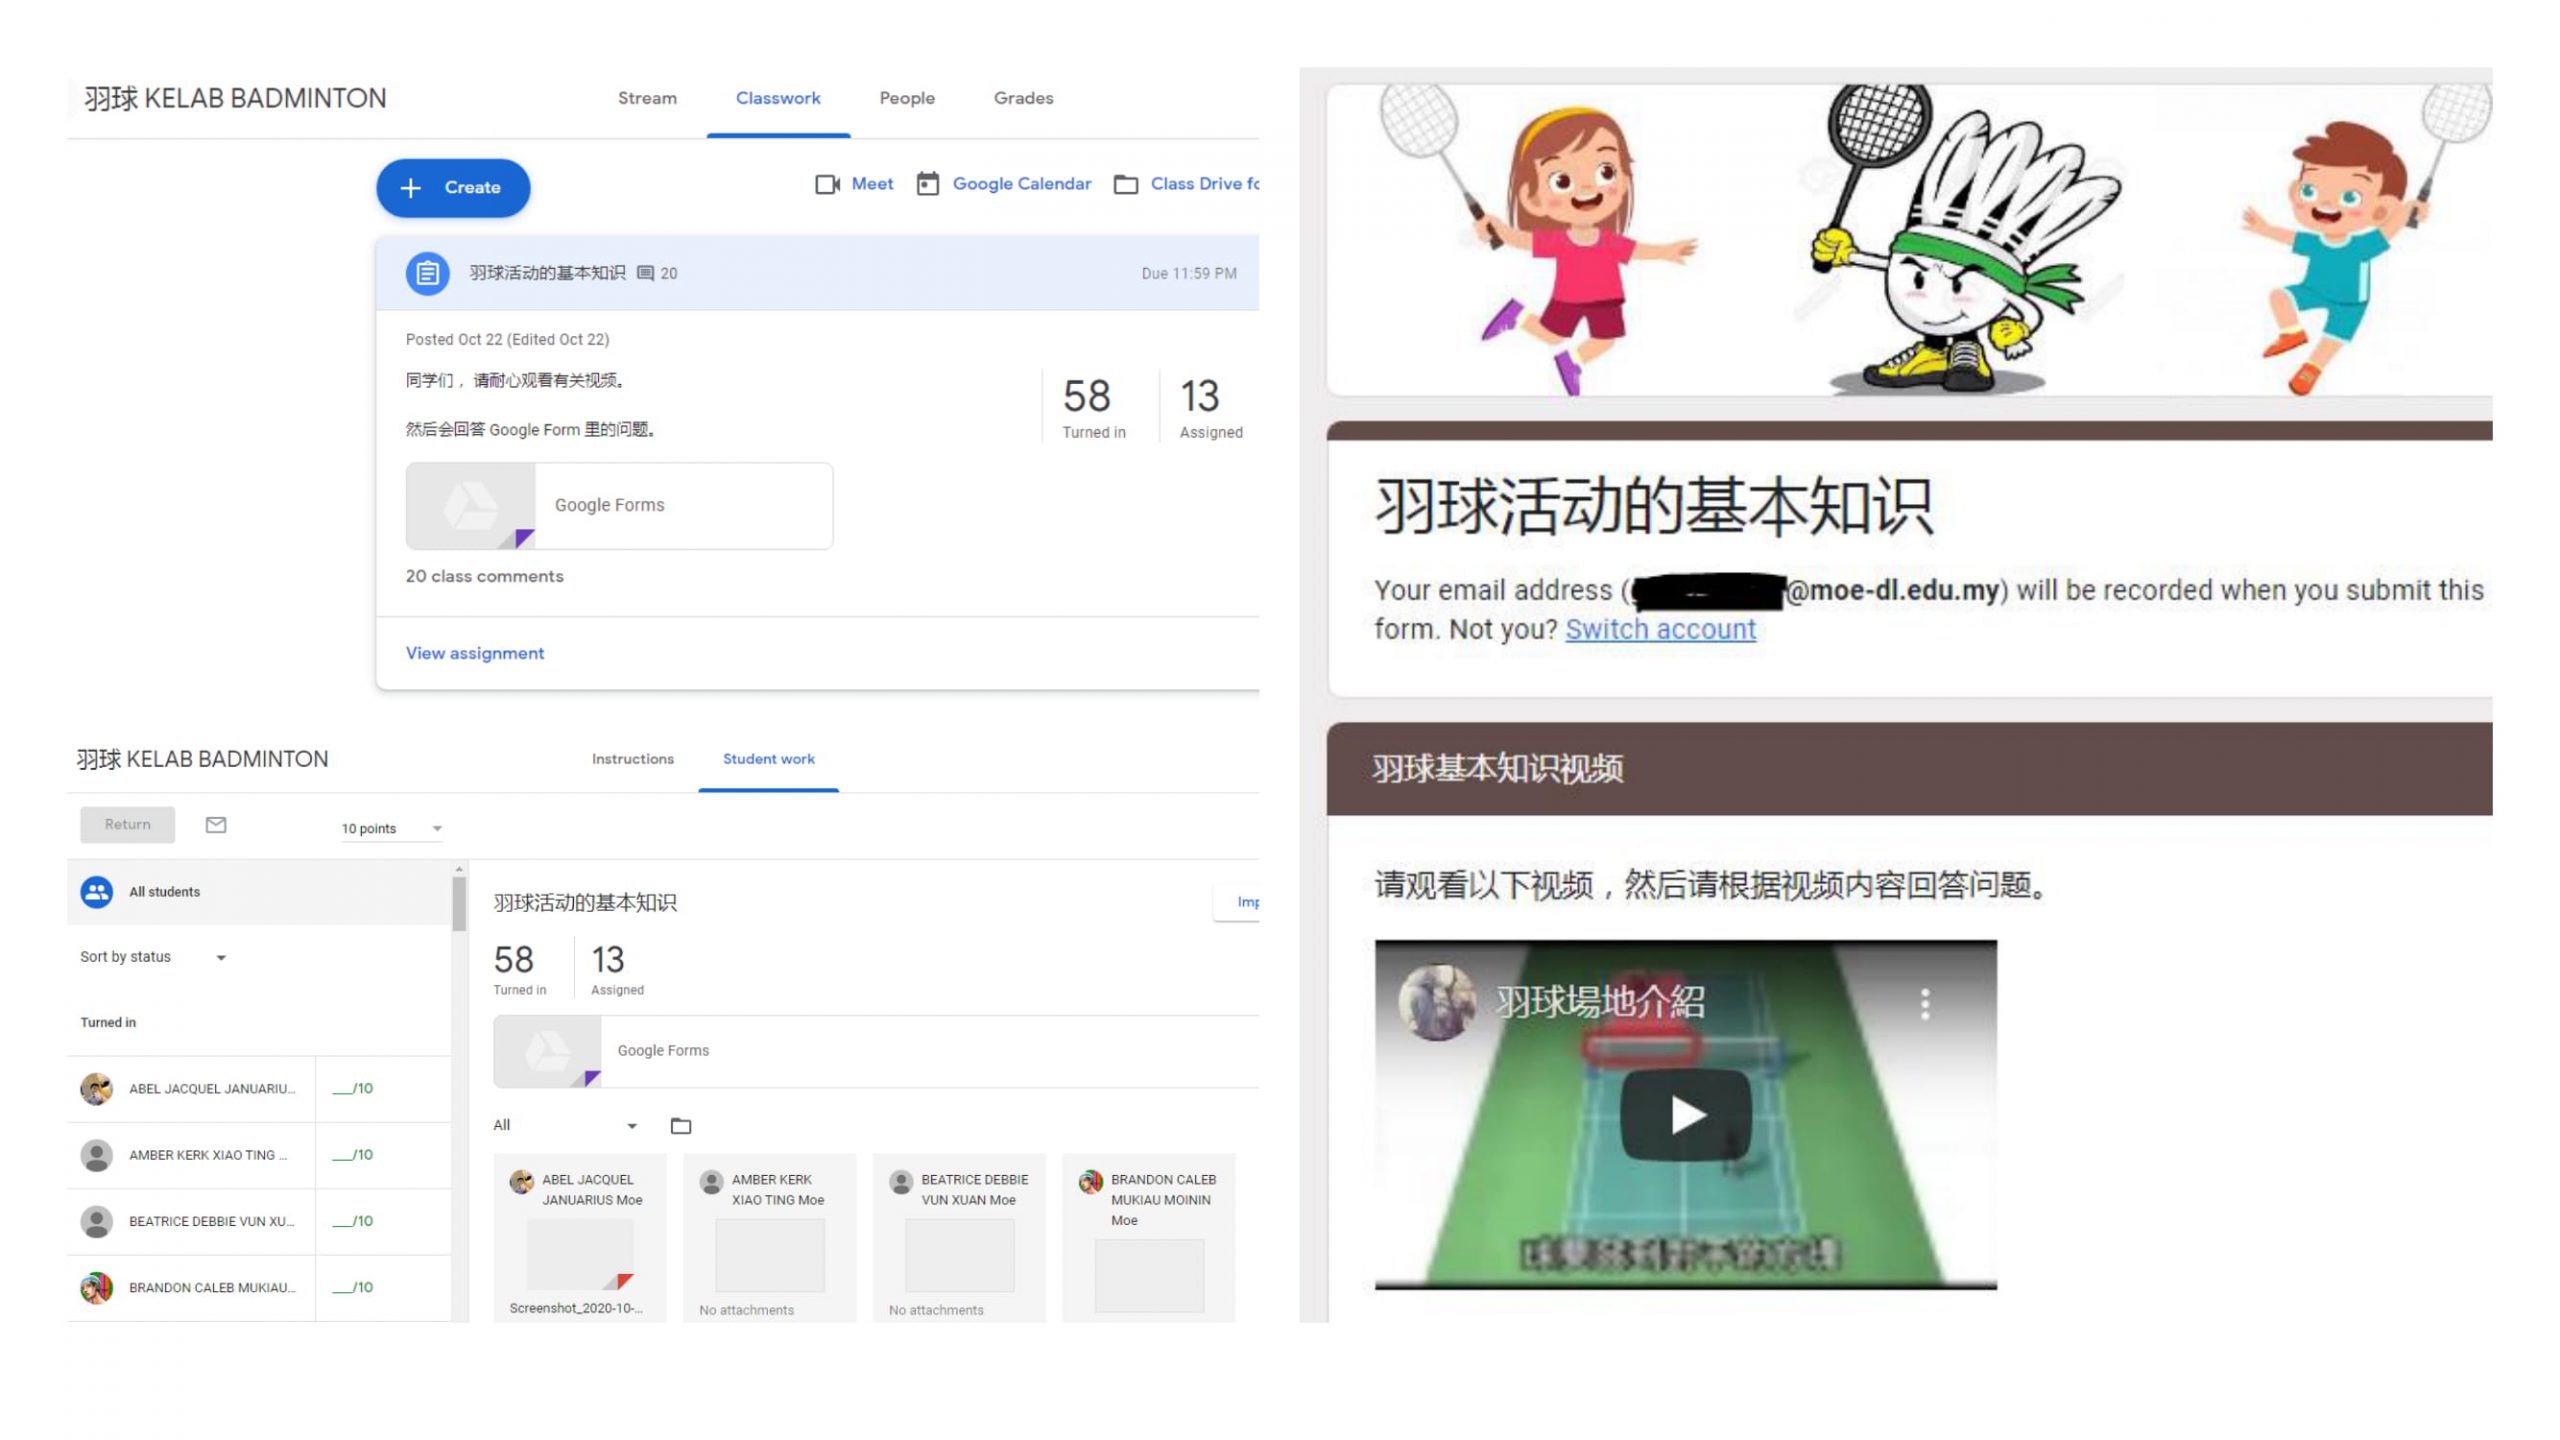Click the blue Create button

point(453,188)
